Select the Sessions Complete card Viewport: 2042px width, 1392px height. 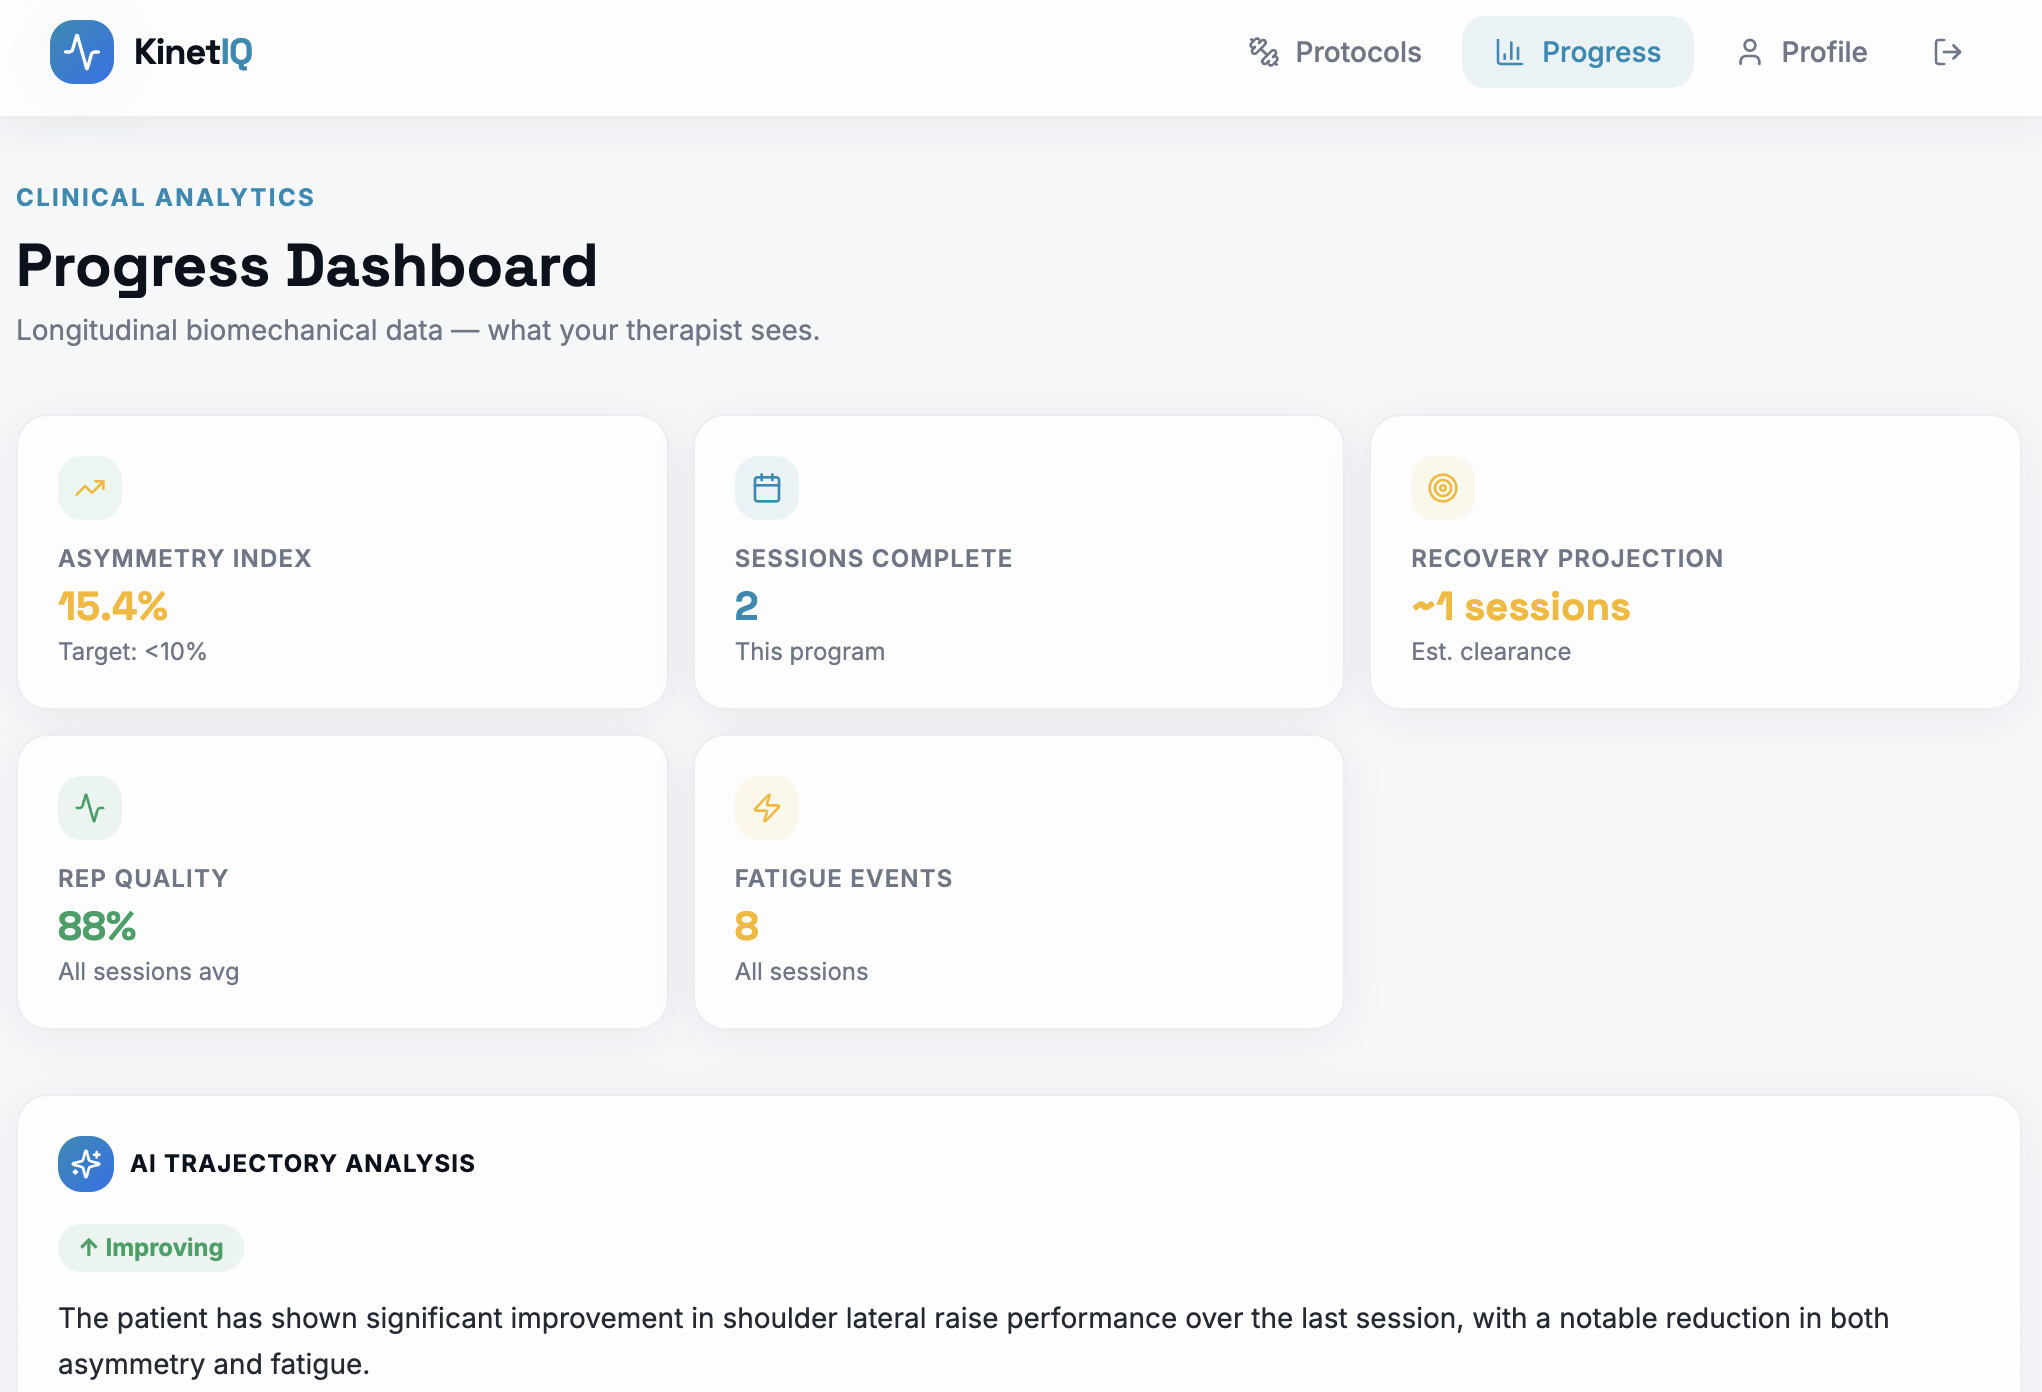1018,562
